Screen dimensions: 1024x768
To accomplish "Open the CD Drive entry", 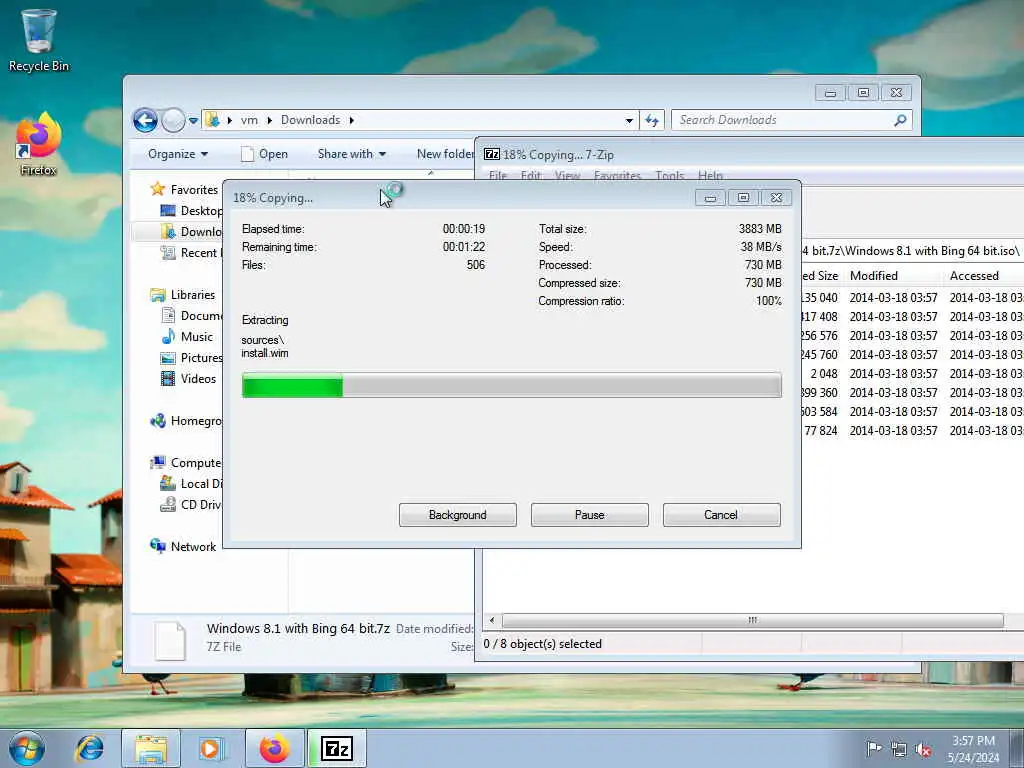I will point(191,505).
